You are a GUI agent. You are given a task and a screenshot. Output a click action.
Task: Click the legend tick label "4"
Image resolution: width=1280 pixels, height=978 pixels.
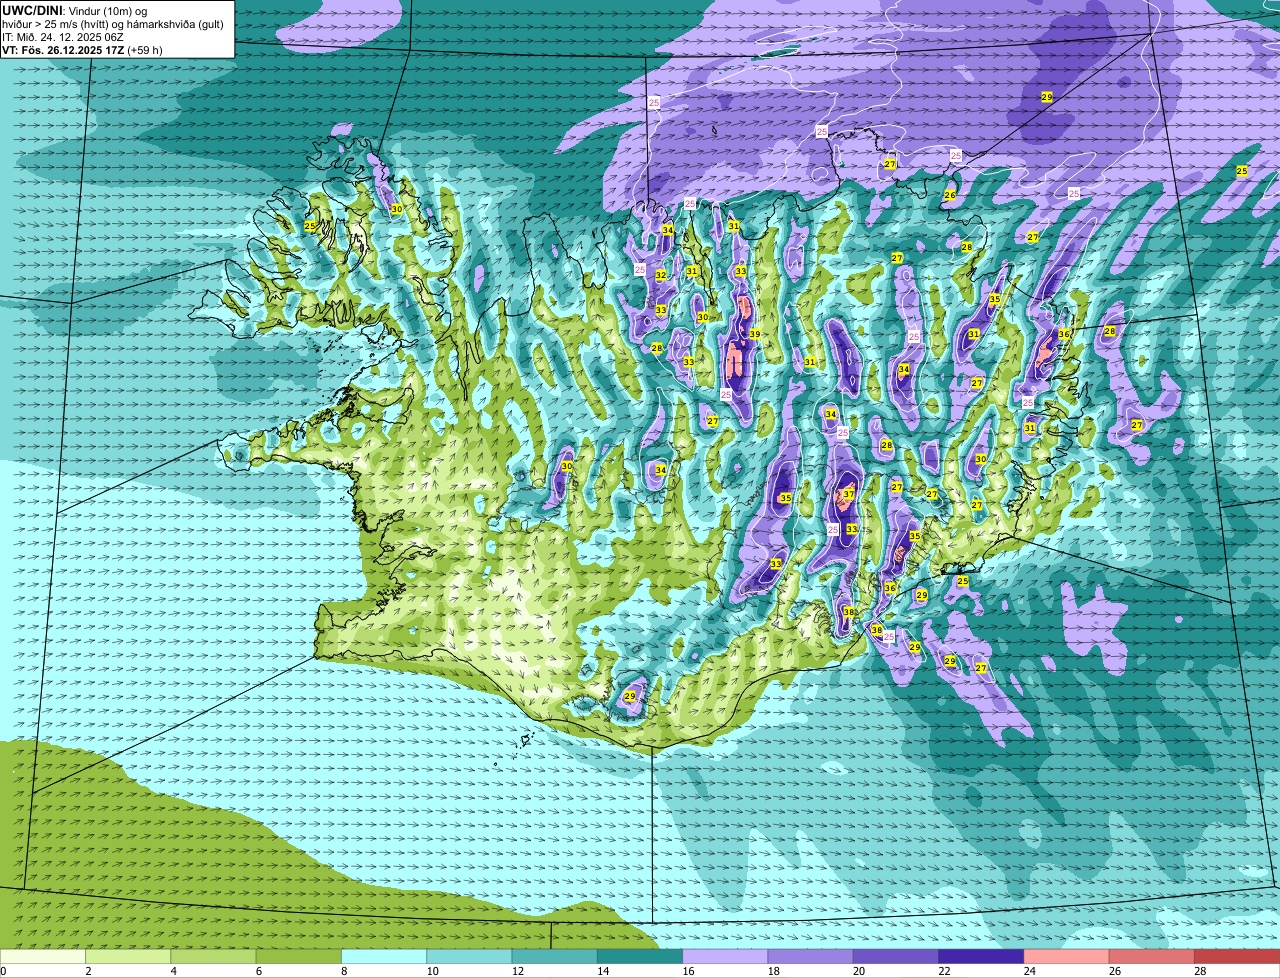pos(173,971)
